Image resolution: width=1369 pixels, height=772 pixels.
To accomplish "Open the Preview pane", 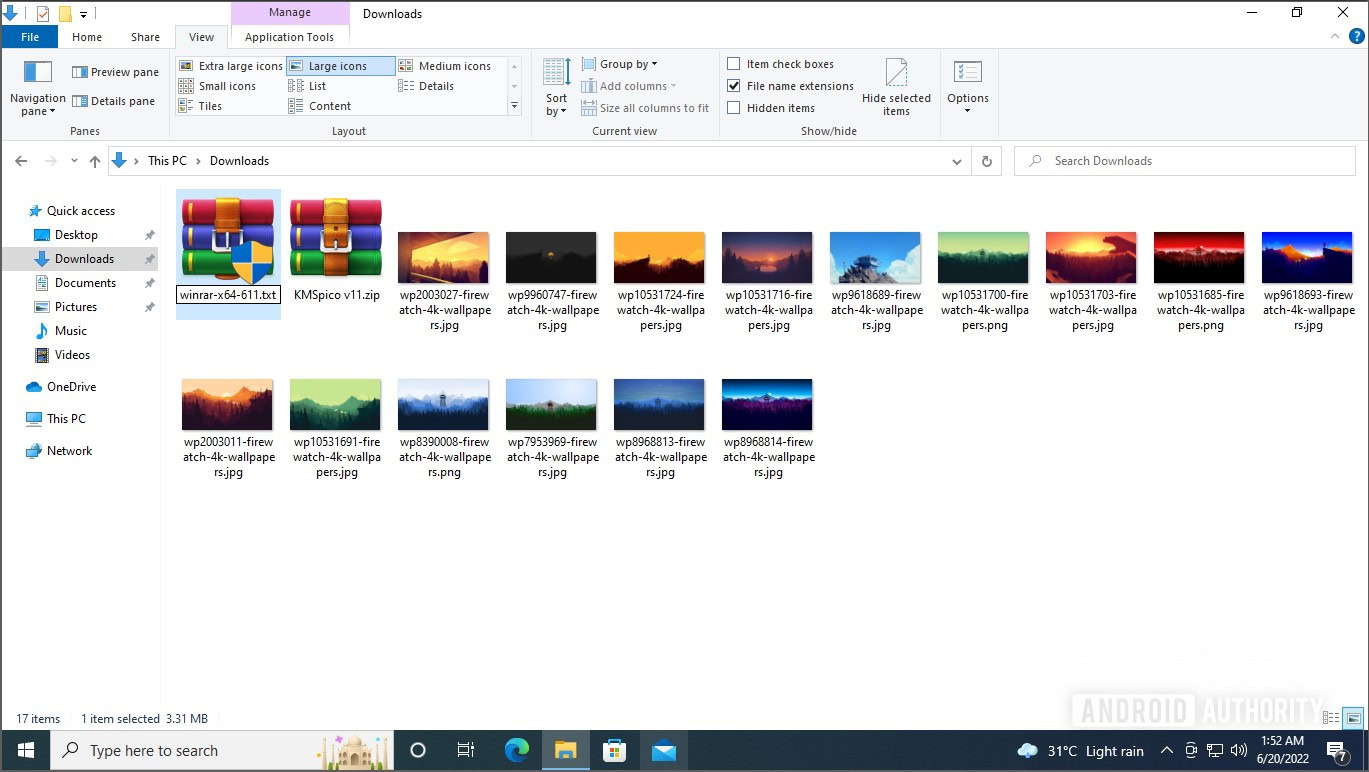I will pos(115,72).
